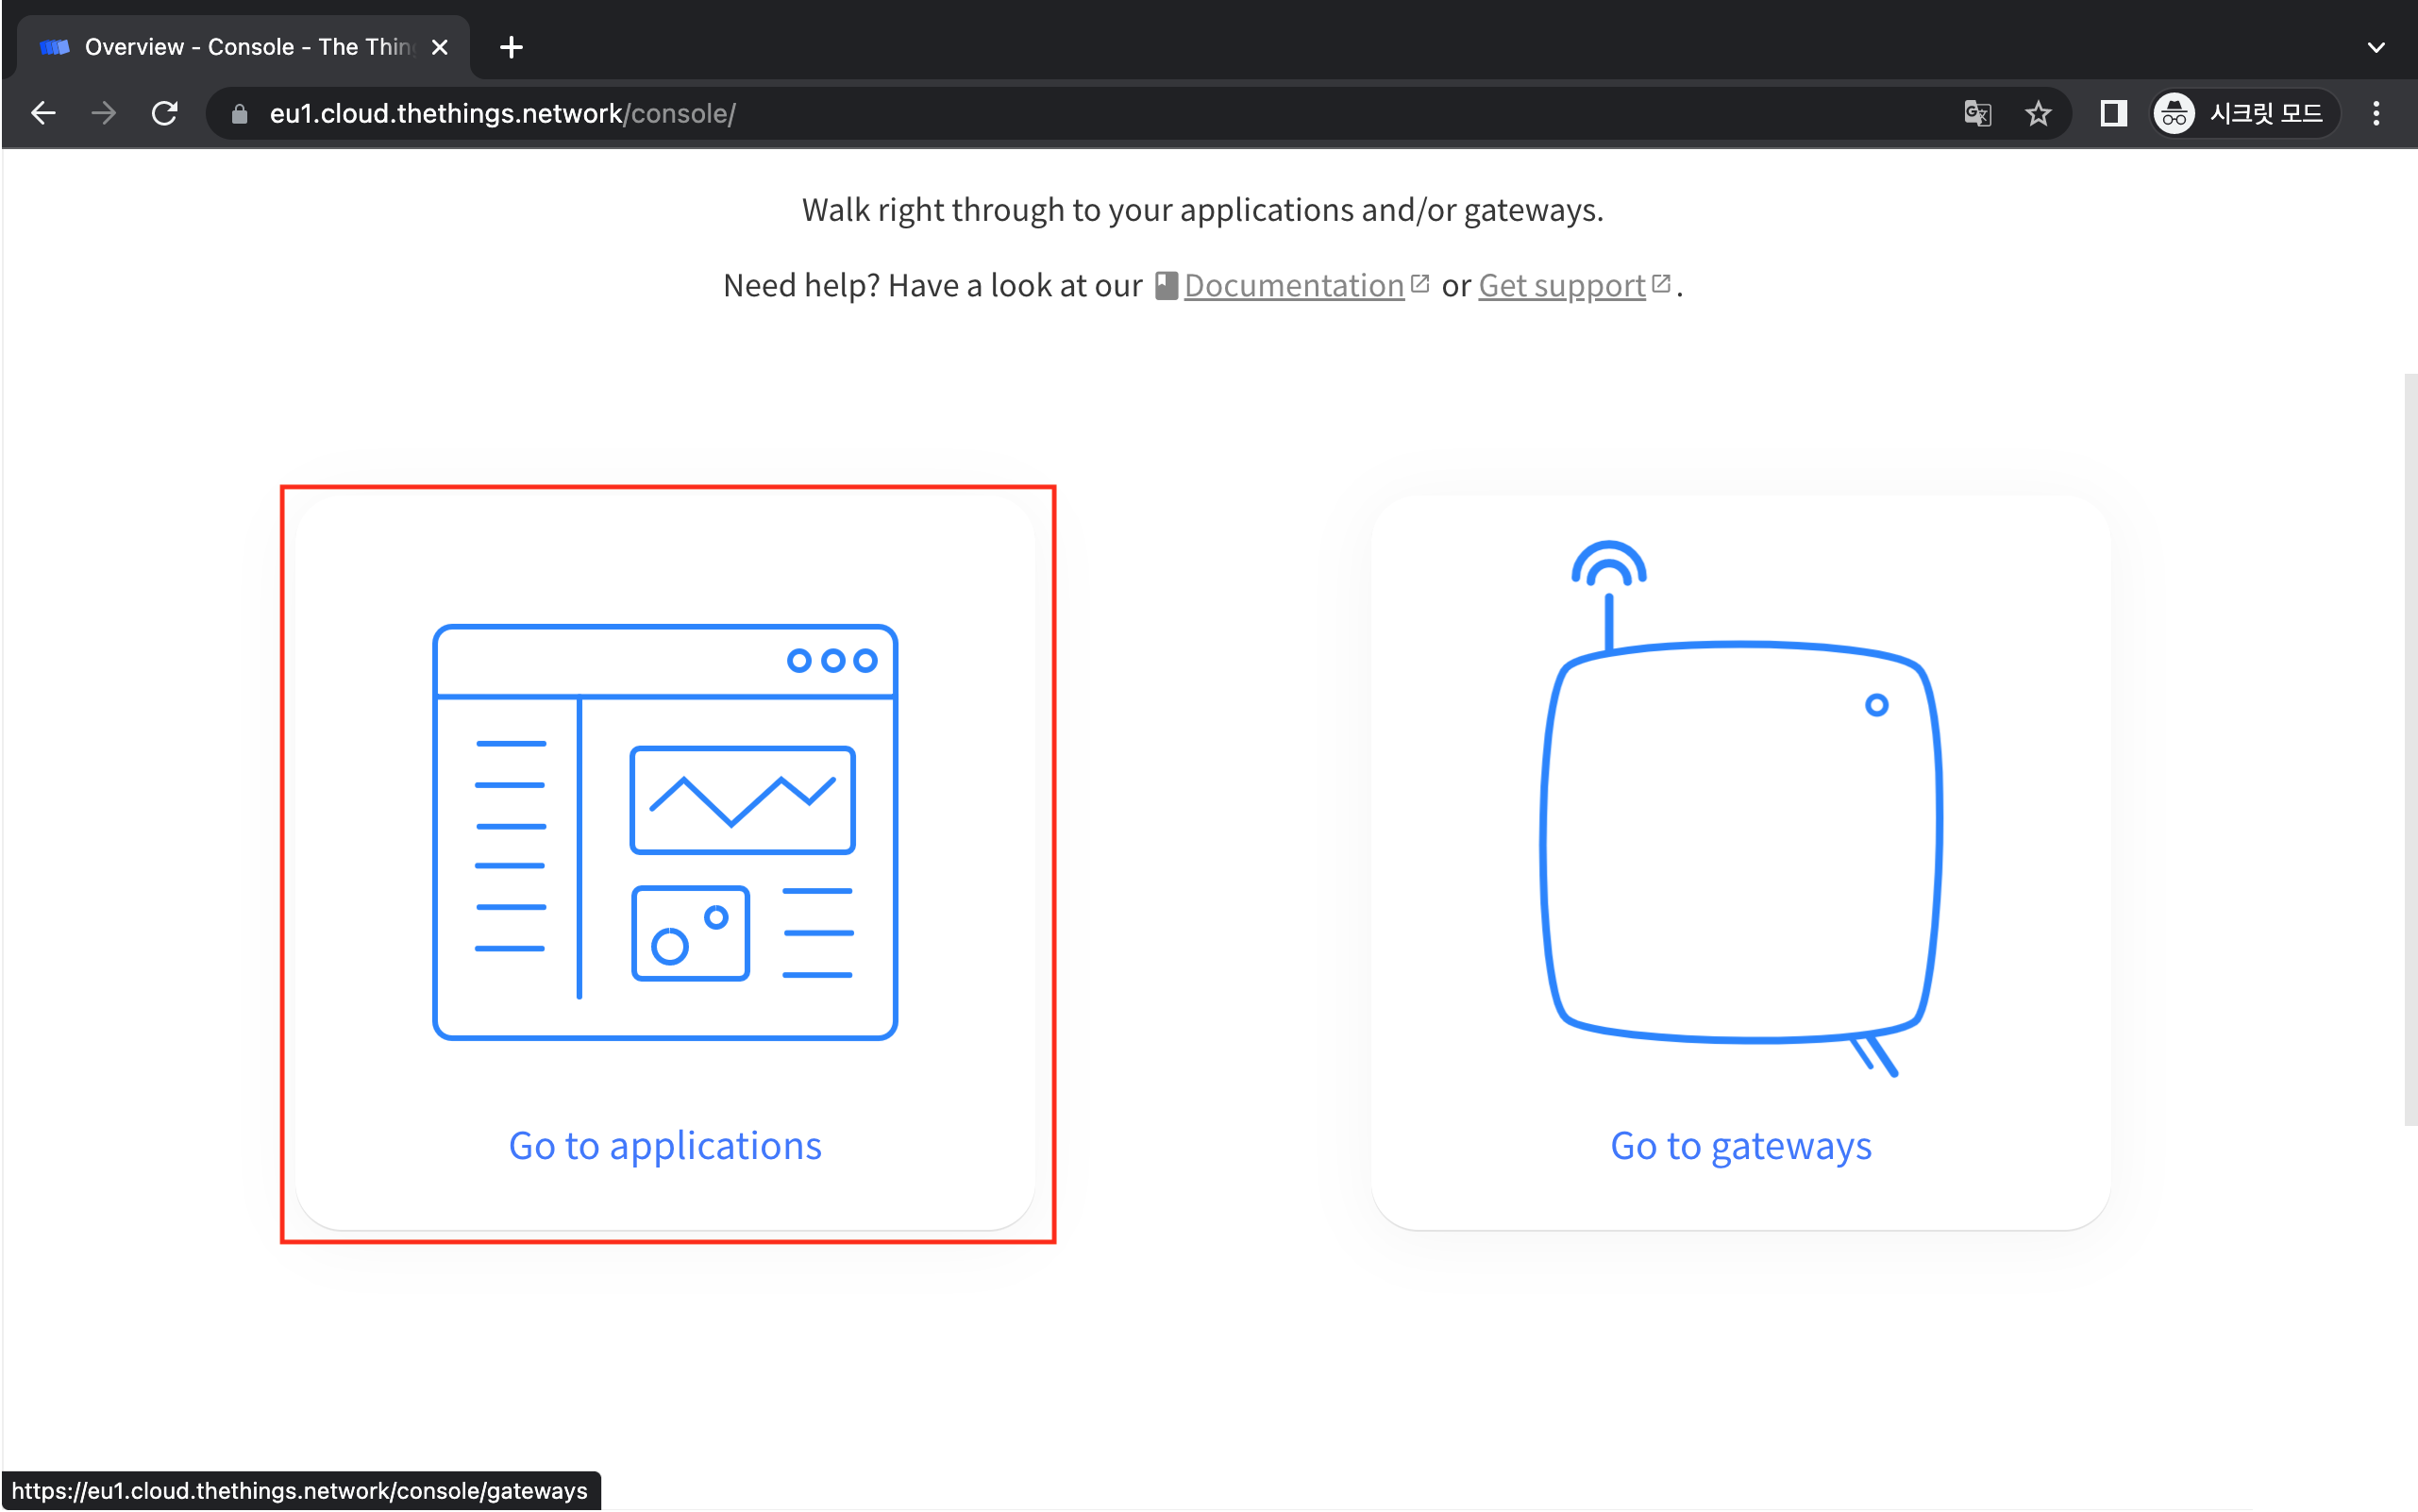
Task: Click the page vertical scrollbar
Action: (2410, 750)
